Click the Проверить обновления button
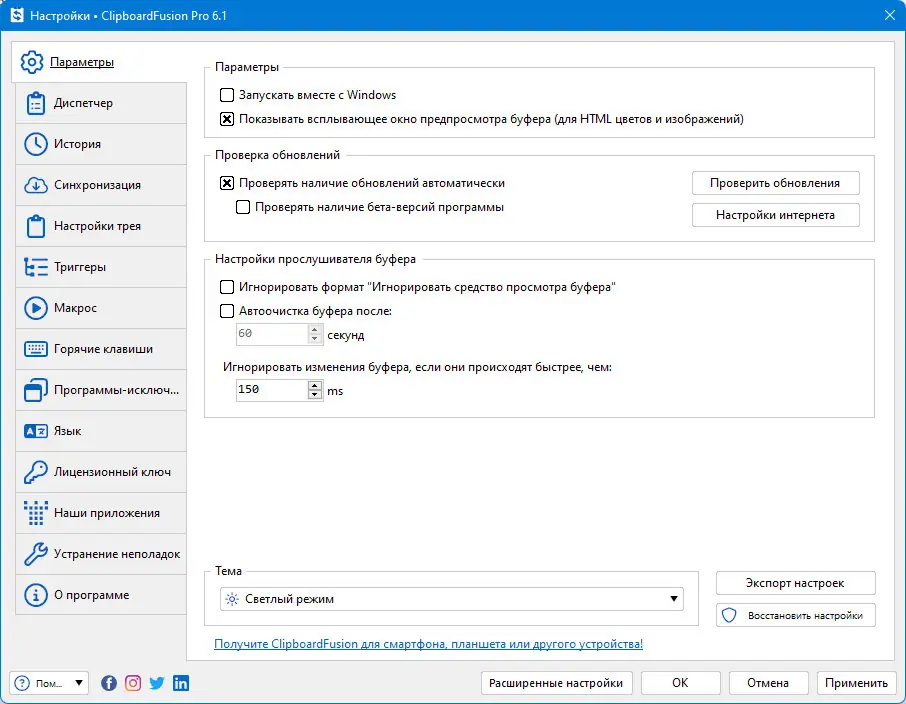This screenshot has width=906, height=704. coord(775,183)
